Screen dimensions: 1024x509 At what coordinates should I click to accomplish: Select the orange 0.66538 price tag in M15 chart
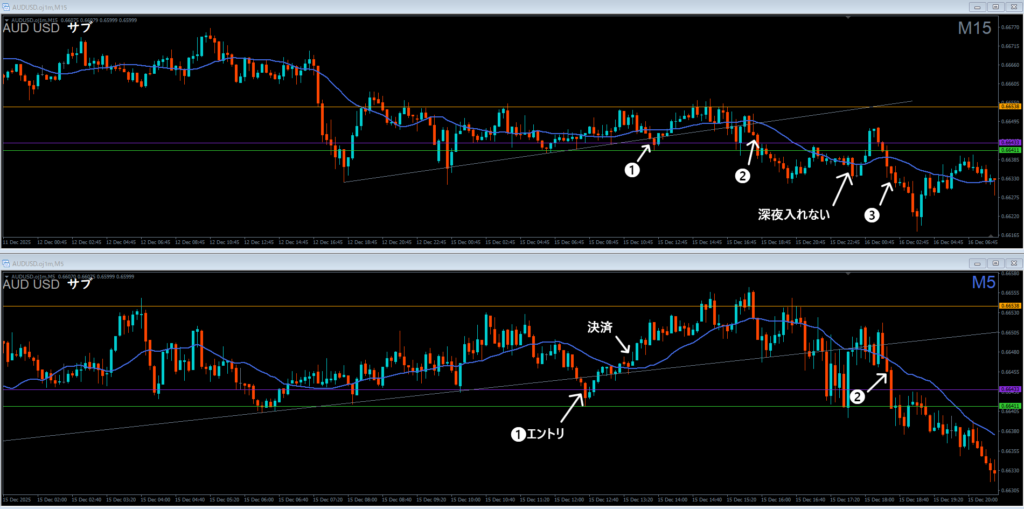pyautogui.click(x=1010, y=107)
